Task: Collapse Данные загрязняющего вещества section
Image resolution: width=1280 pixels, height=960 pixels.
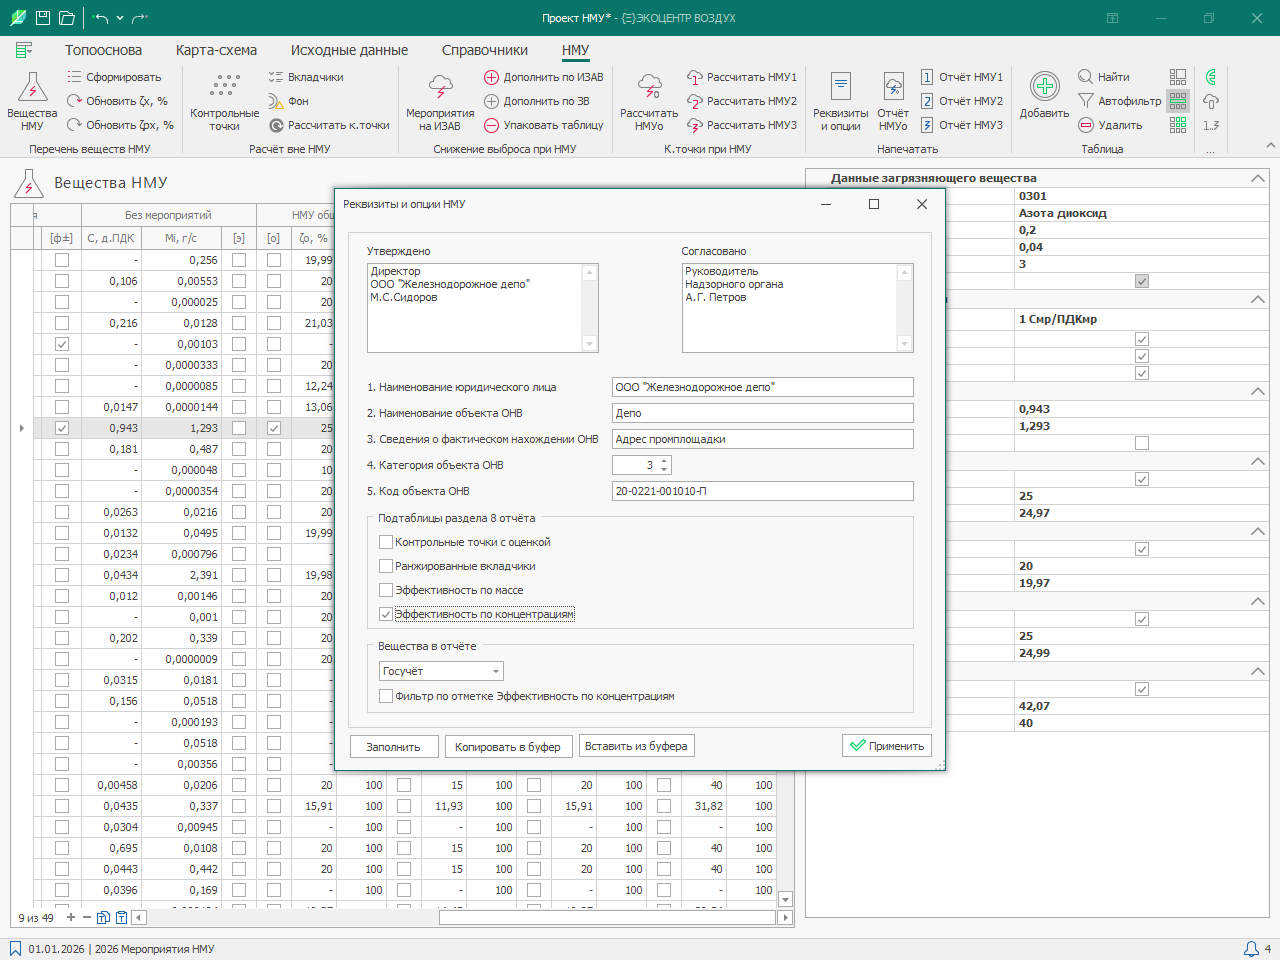Action: coord(1257,178)
